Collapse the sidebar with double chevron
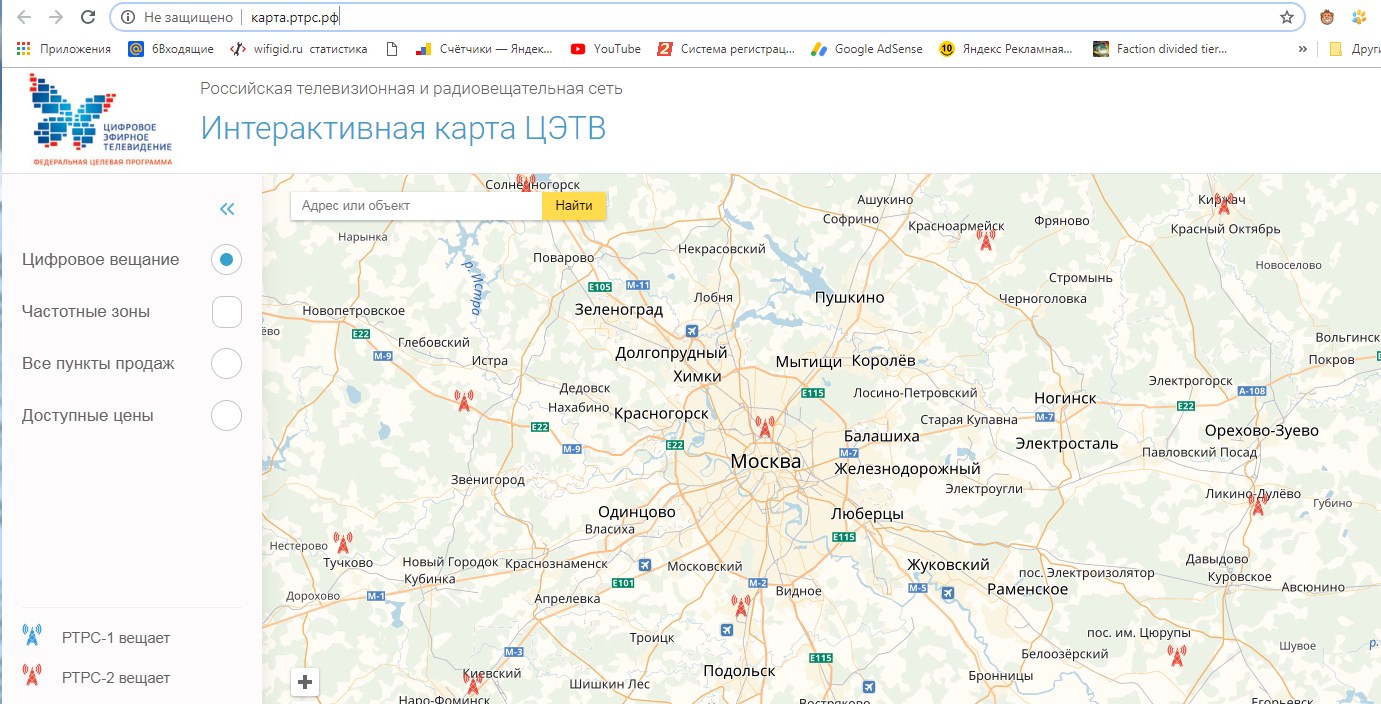1381x704 pixels. [227, 209]
